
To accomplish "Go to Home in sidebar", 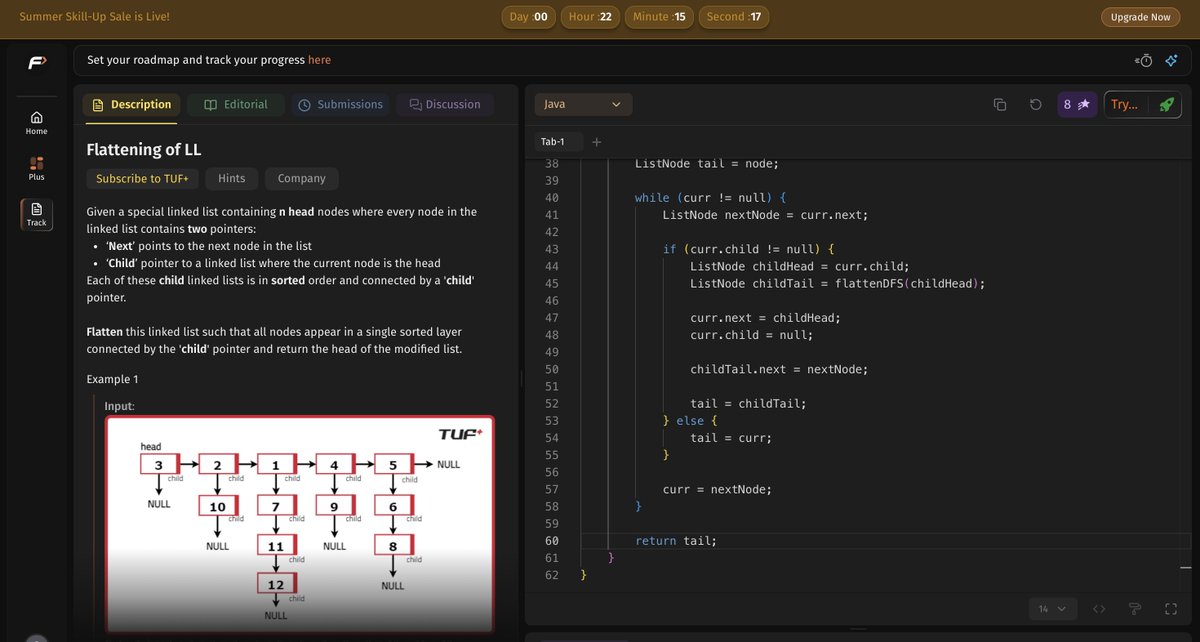I will coord(36,122).
